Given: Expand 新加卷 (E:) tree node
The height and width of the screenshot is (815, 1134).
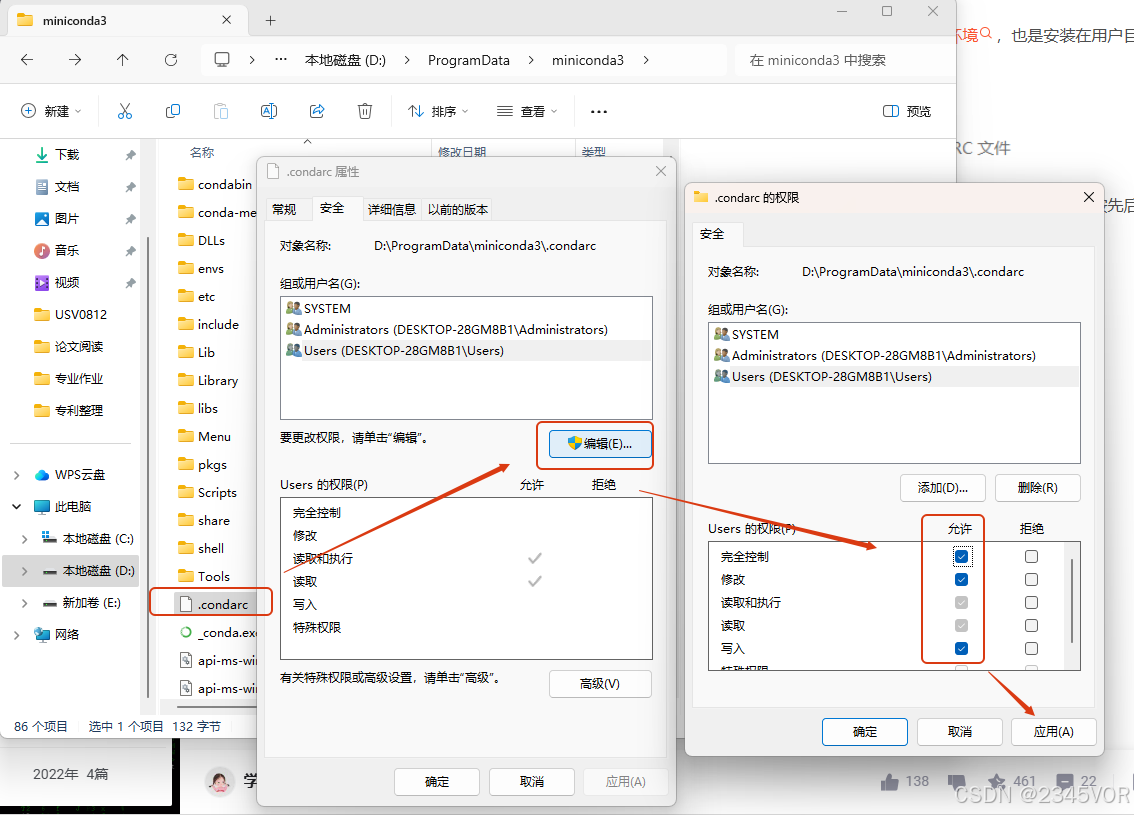Looking at the screenshot, I should click(x=25, y=603).
